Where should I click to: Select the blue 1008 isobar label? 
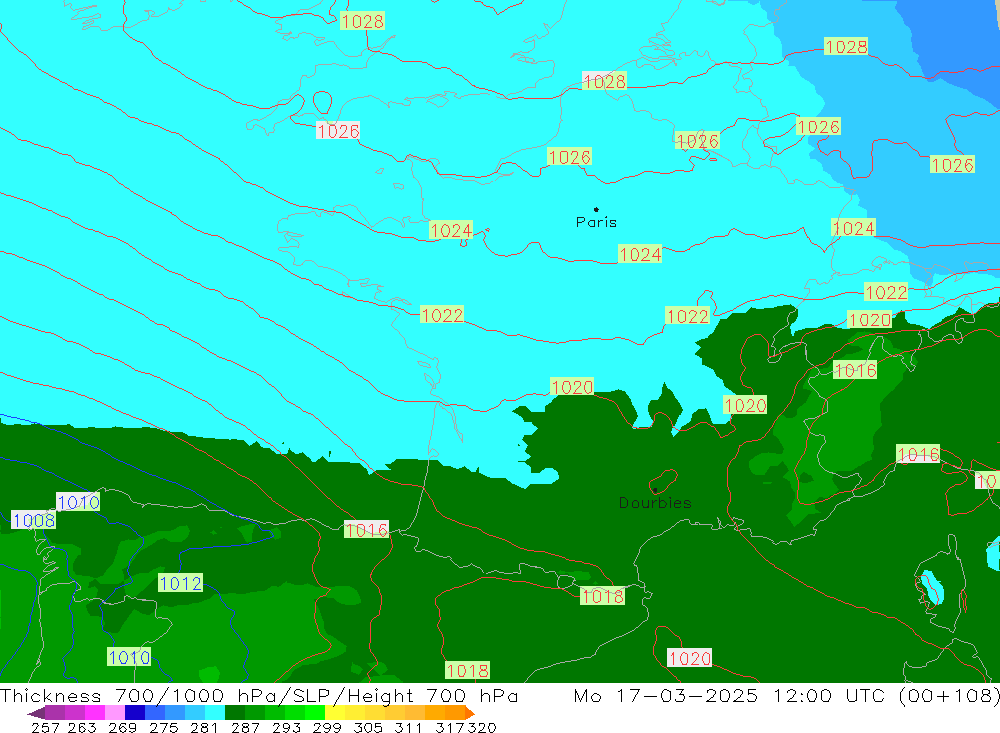pyautogui.click(x=34, y=520)
